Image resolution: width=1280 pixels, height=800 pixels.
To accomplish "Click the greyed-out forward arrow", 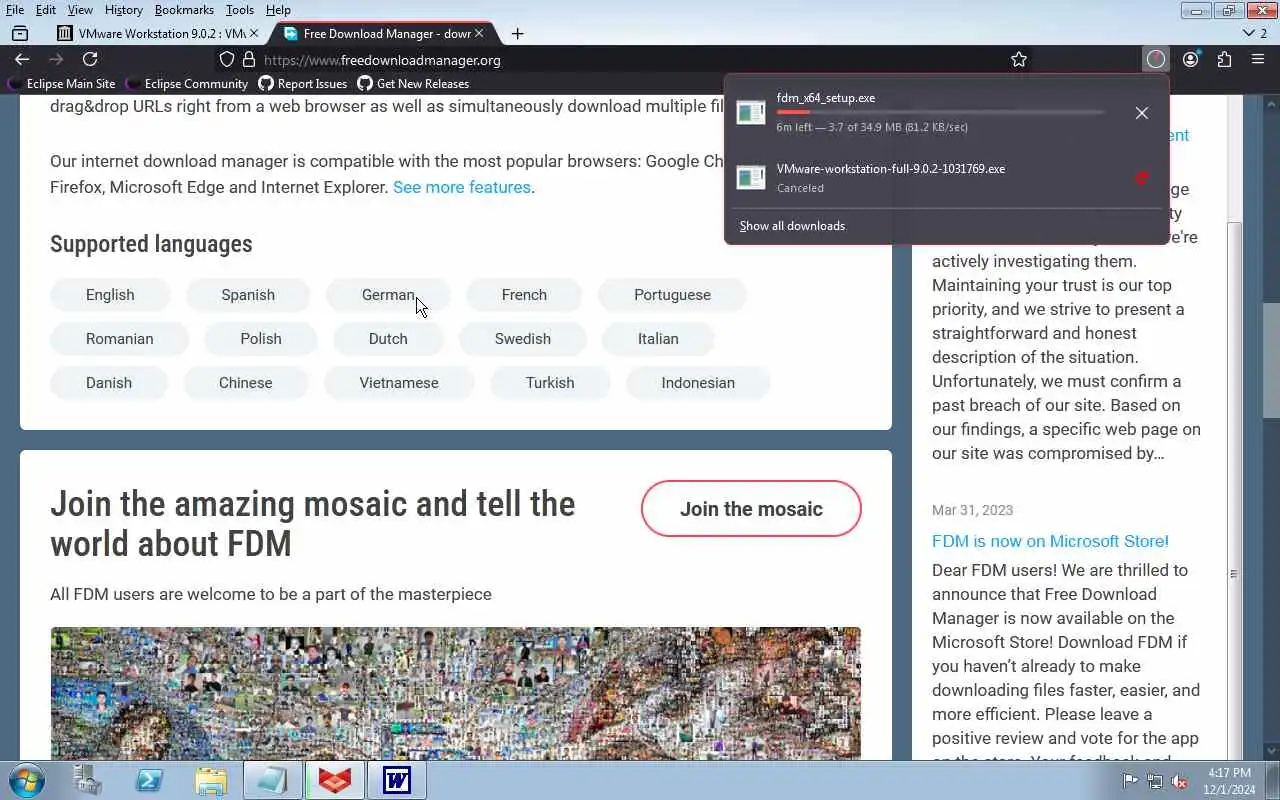I will click(56, 60).
